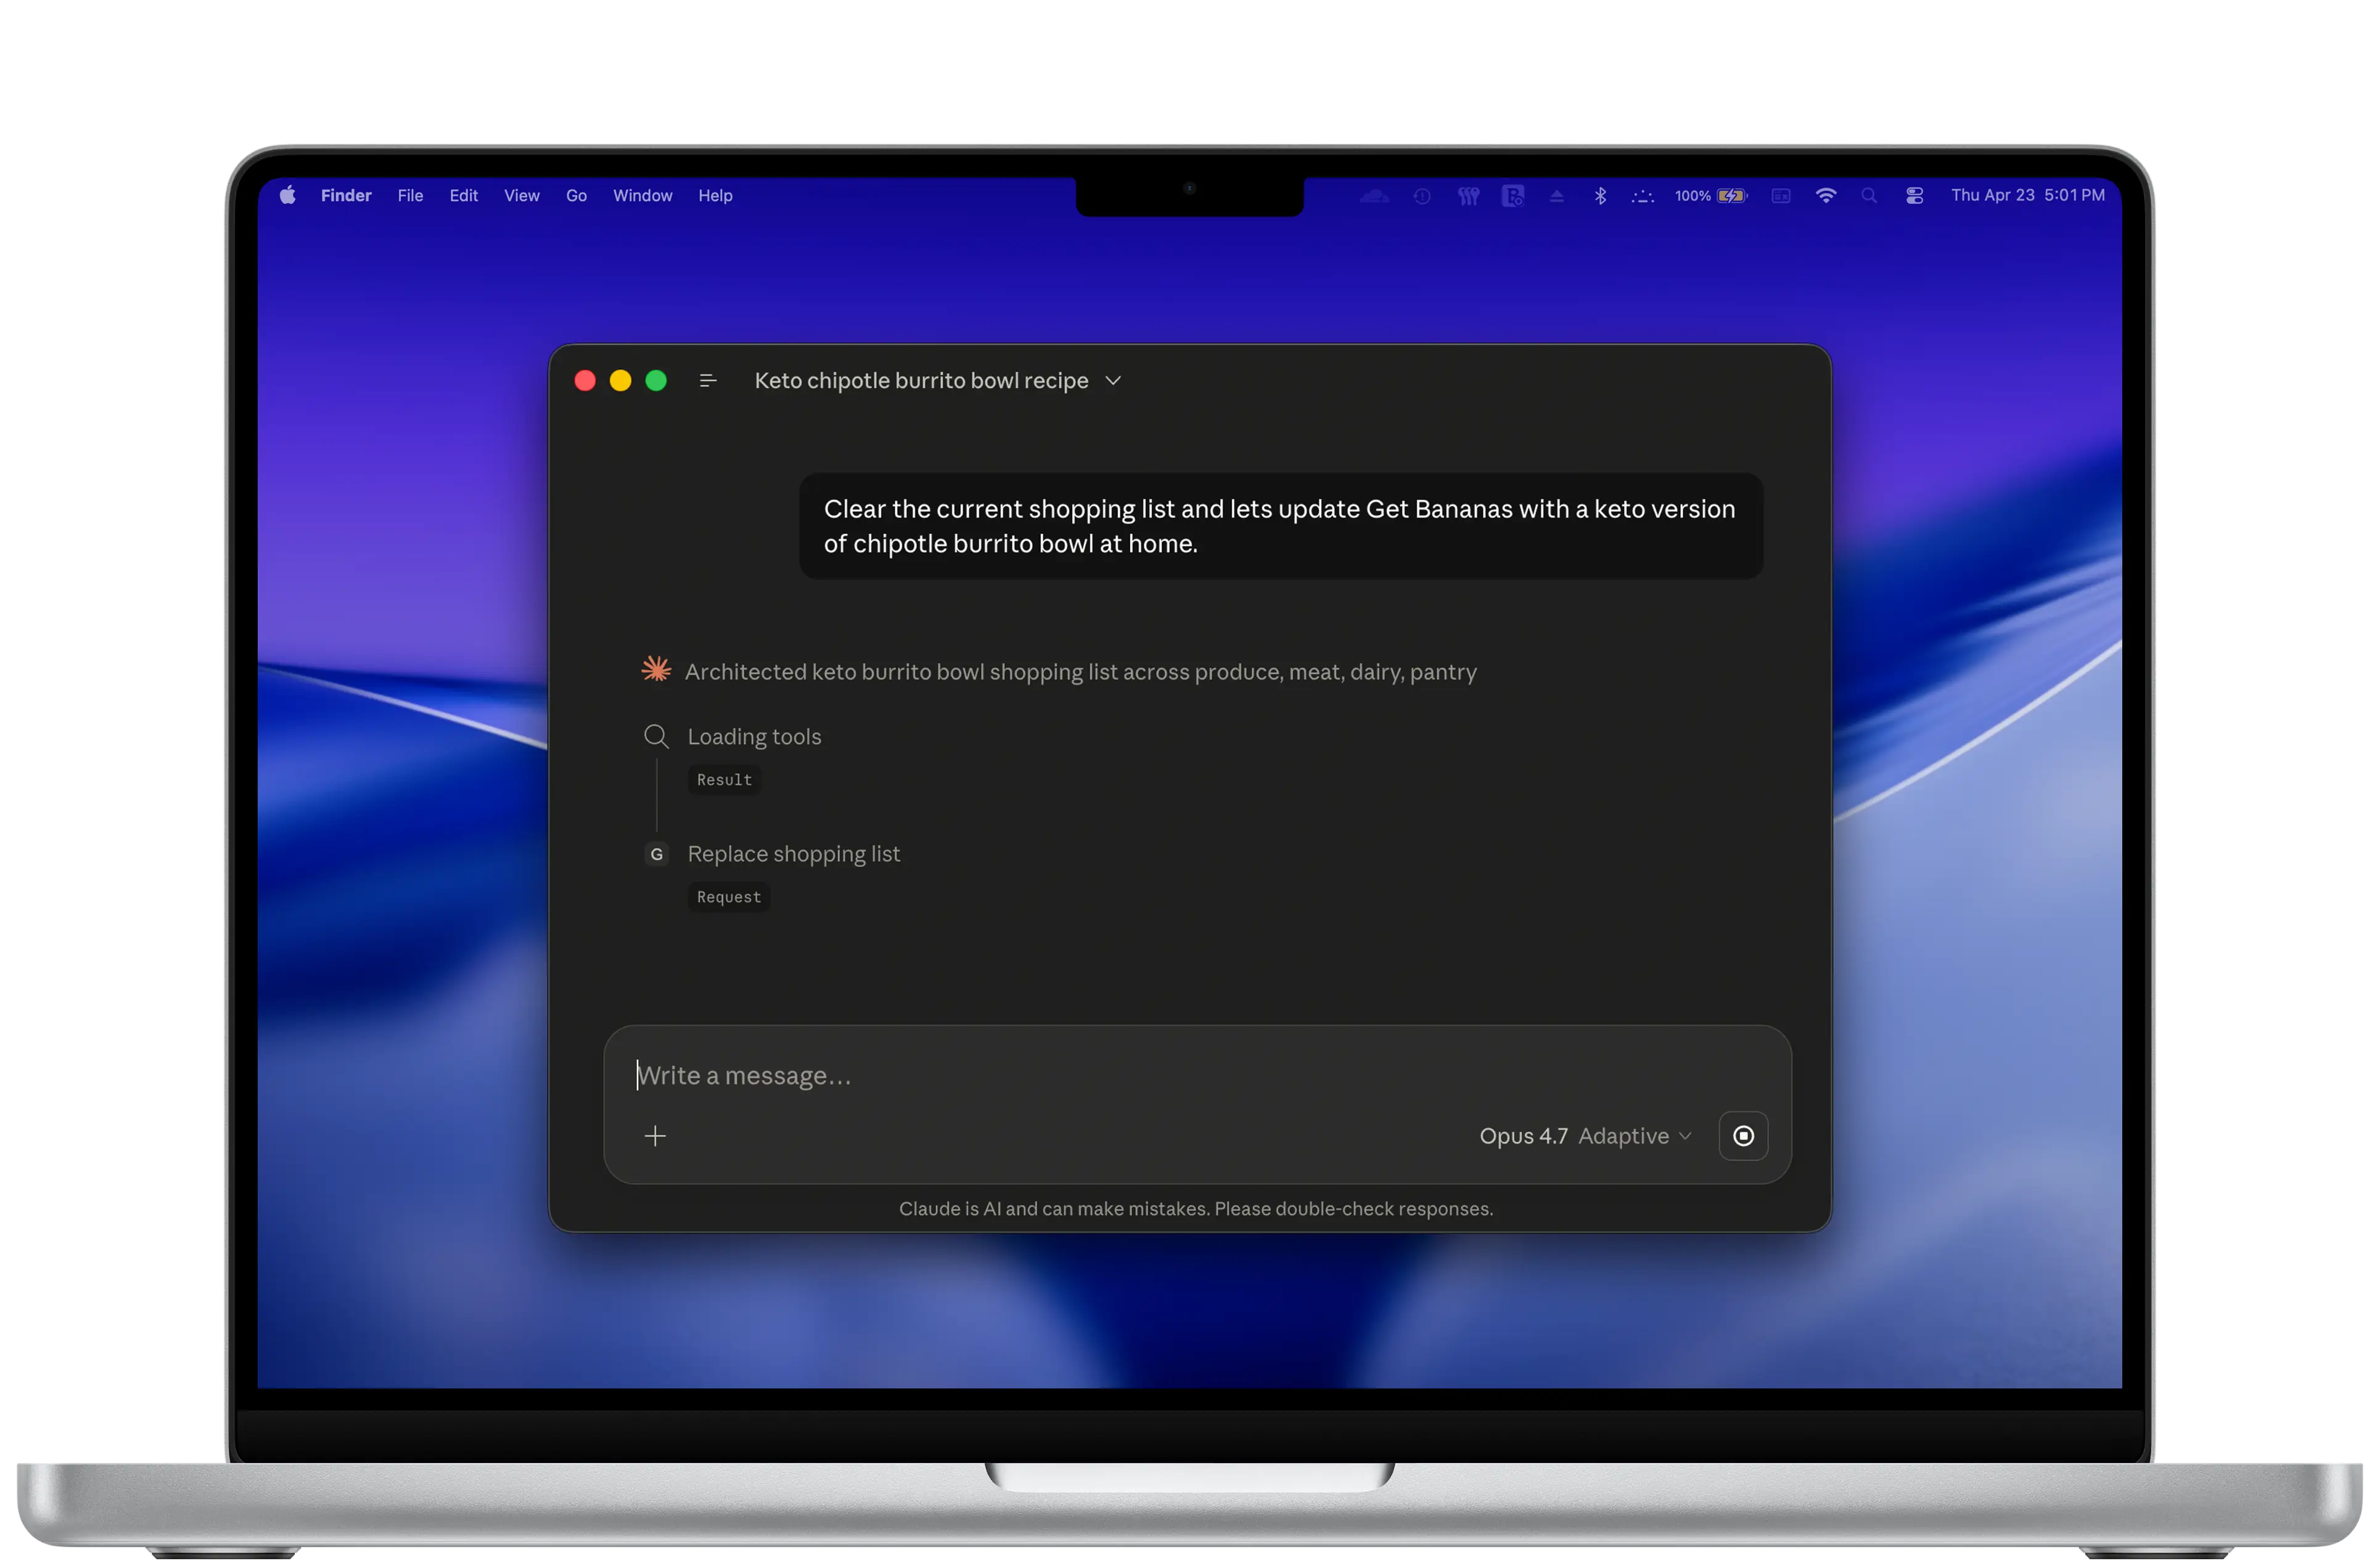Image resolution: width=2380 pixels, height=1566 pixels.
Task: Open Spotlight search
Action: tap(1868, 196)
